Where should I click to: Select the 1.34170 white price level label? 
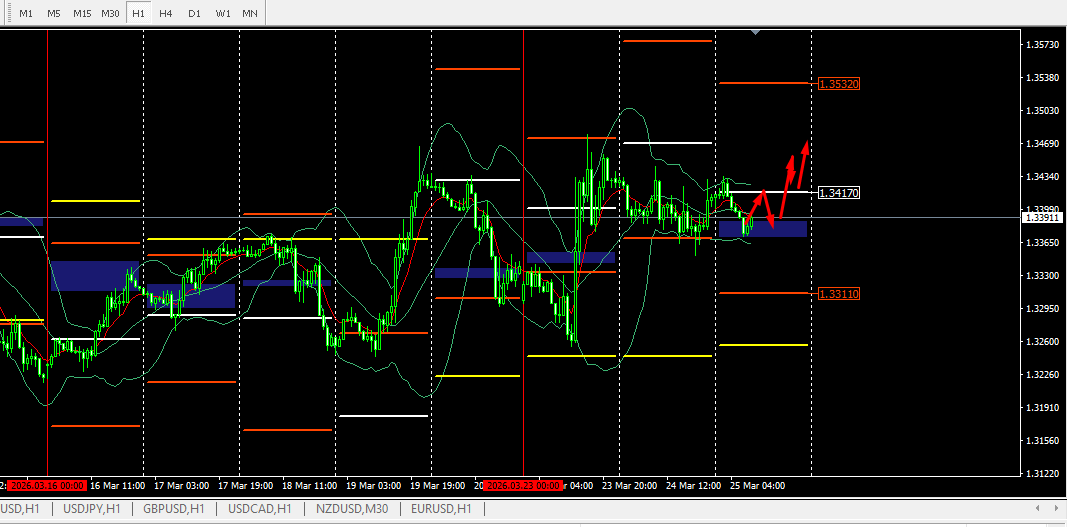click(839, 193)
